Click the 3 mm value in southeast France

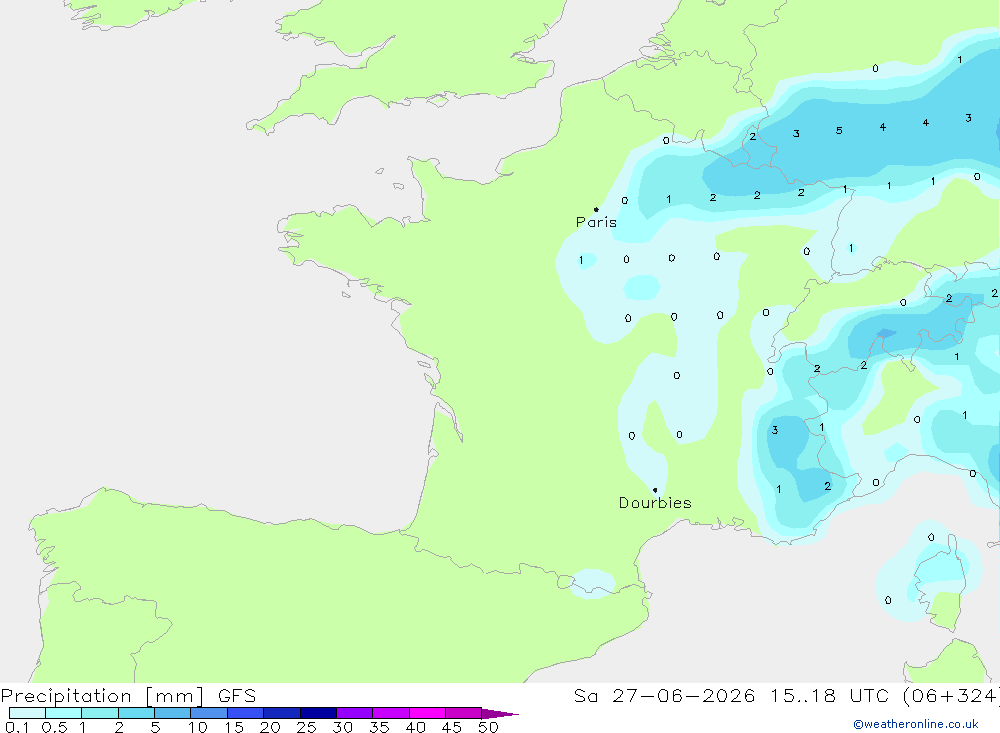pyautogui.click(x=775, y=430)
